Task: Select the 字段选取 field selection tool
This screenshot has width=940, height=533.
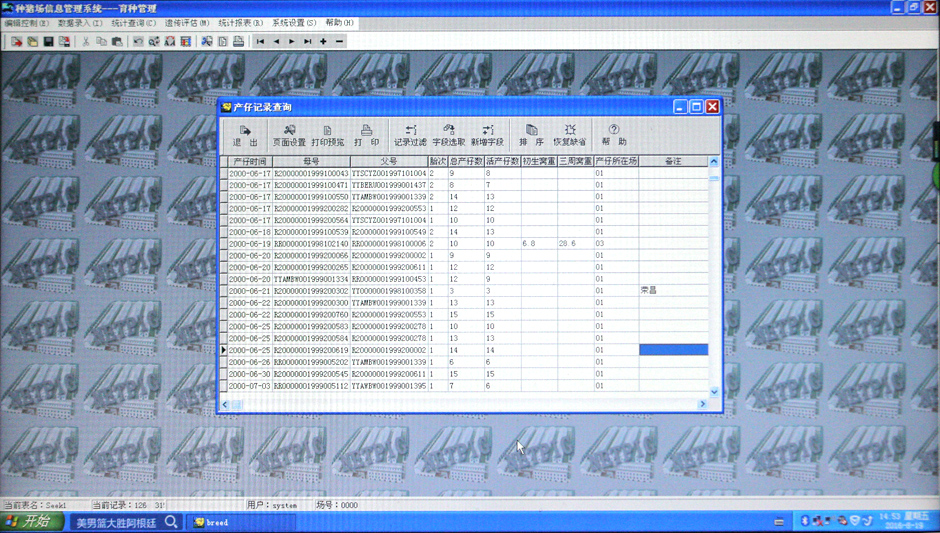Action: [448, 135]
